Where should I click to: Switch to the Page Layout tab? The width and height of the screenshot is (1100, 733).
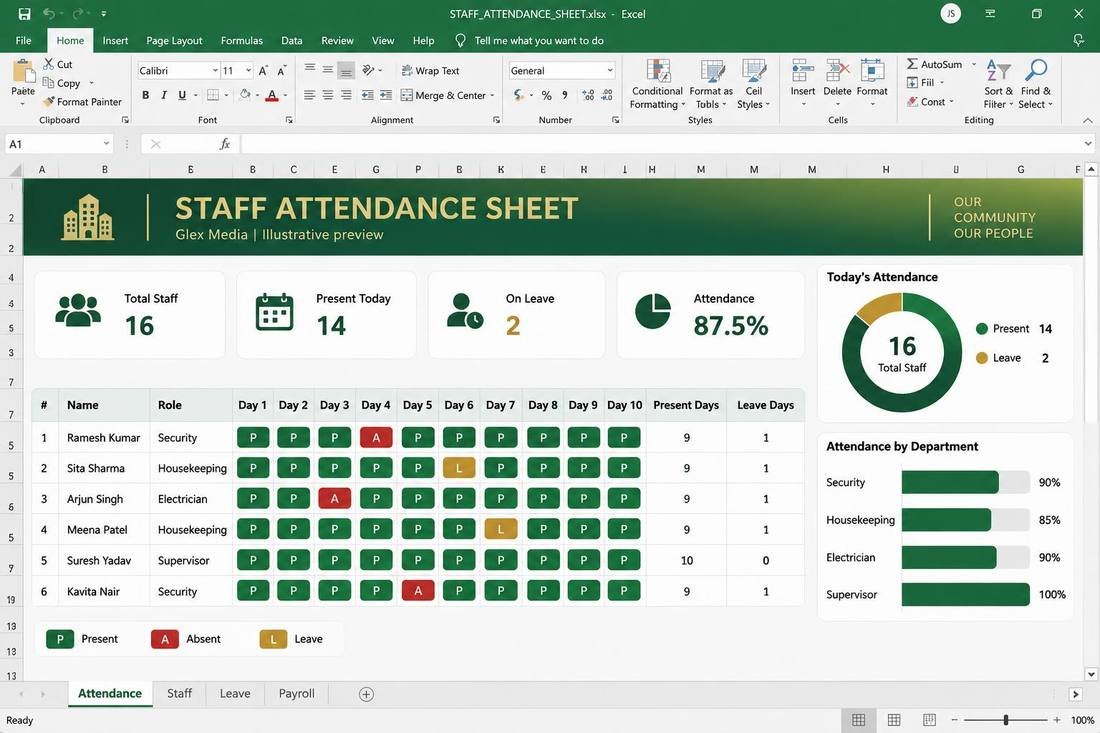(174, 41)
